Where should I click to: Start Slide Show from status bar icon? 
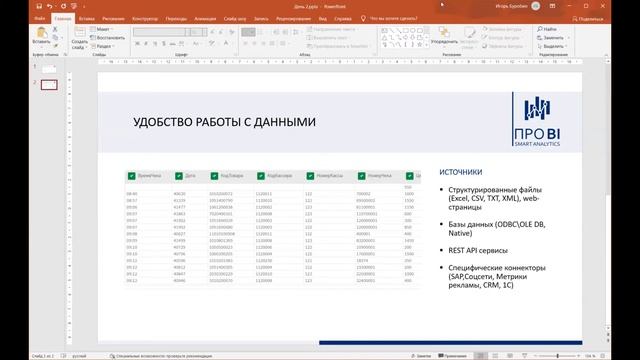click(524, 356)
